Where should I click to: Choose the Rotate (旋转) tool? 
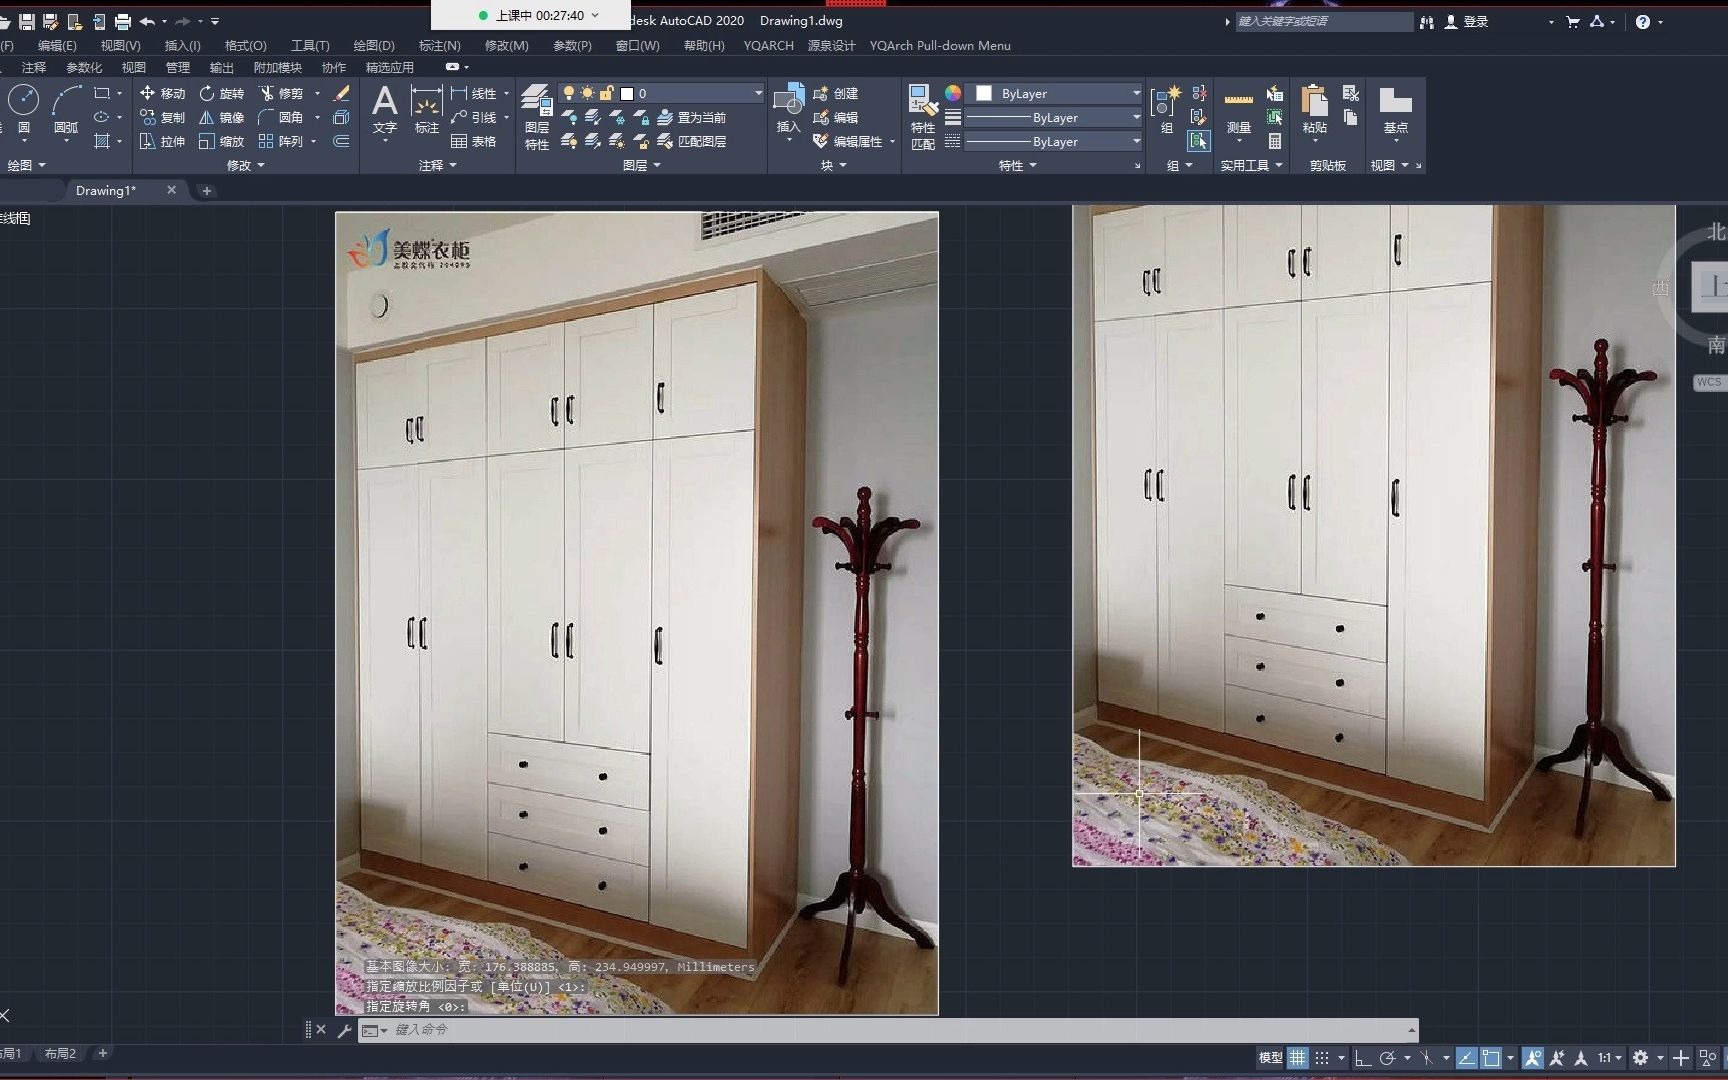click(221, 93)
